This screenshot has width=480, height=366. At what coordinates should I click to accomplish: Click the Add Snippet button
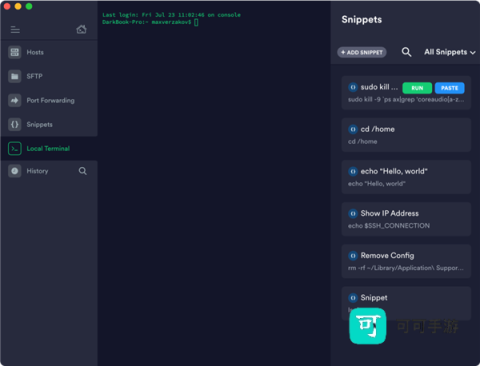pyautogui.click(x=362, y=52)
